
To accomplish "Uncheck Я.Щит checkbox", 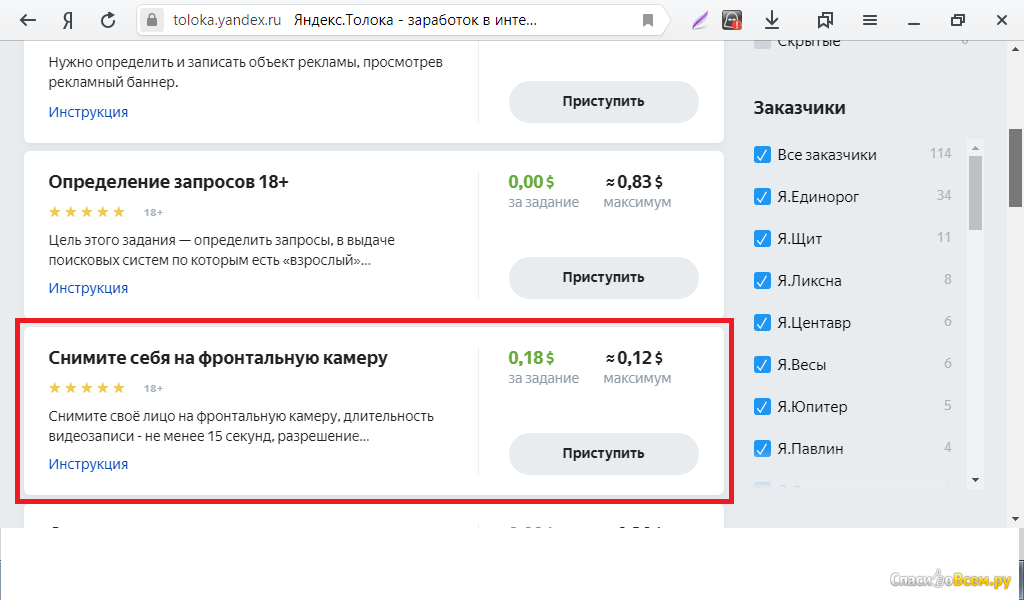I will point(762,238).
